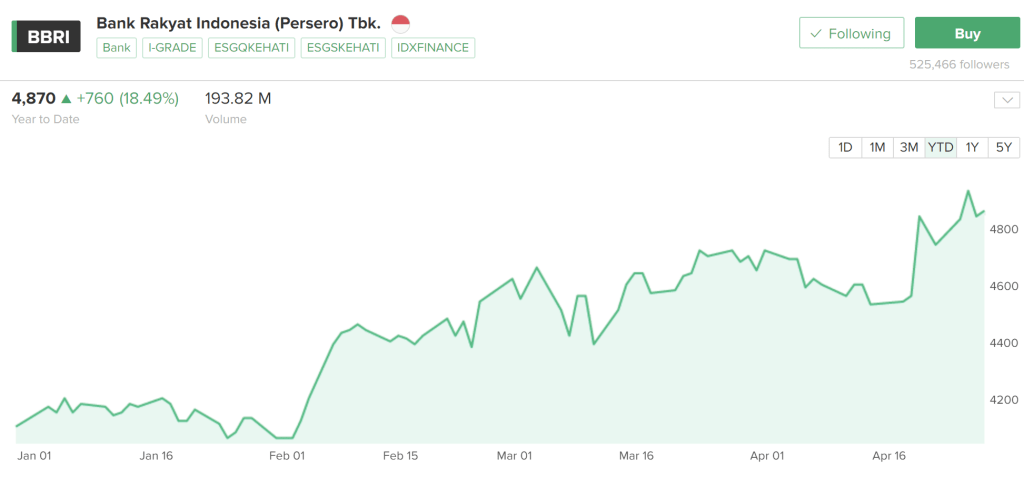Click the Bank Rakyat Indonesia company title
Screen dimensions: 1024x478
coord(239,22)
